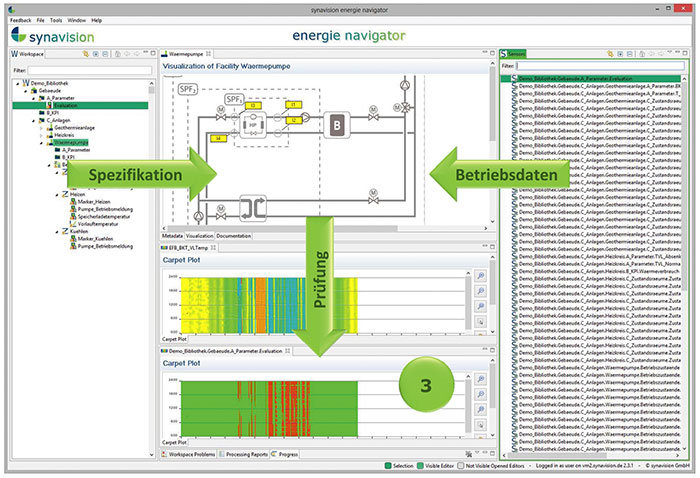Maximize the Sensors panel view

pyautogui.click(x=685, y=53)
